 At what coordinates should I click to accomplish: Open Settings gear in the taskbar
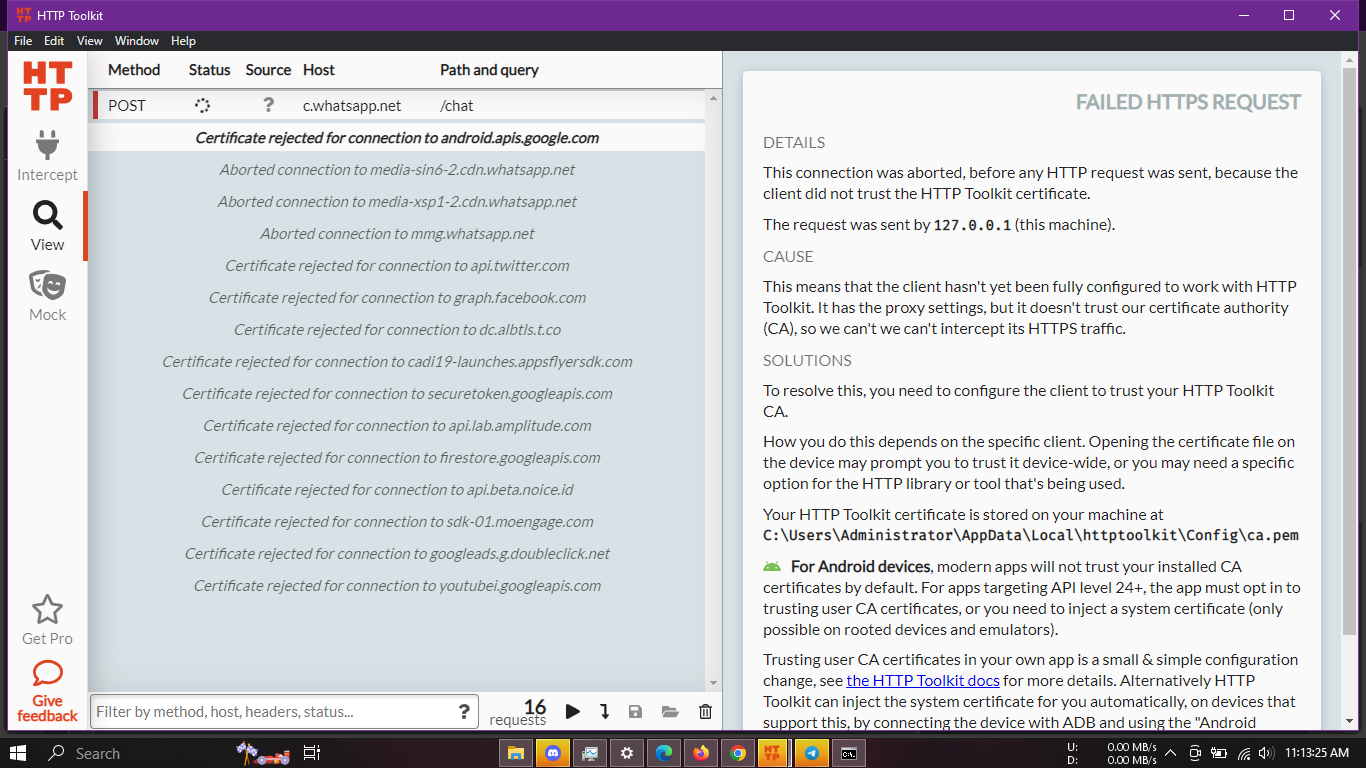click(627, 753)
